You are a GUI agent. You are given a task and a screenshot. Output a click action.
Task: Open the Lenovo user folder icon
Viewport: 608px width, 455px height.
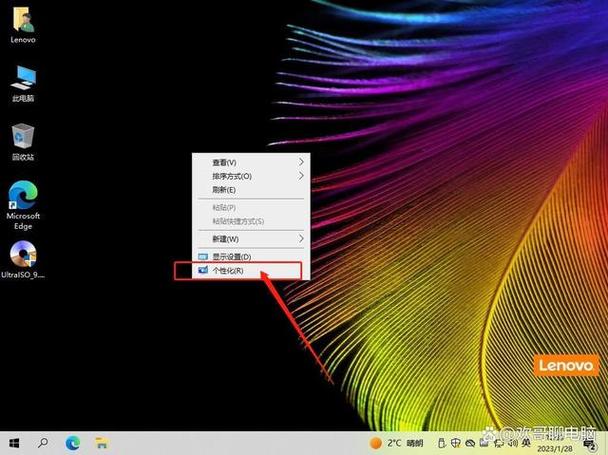coord(23,25)
